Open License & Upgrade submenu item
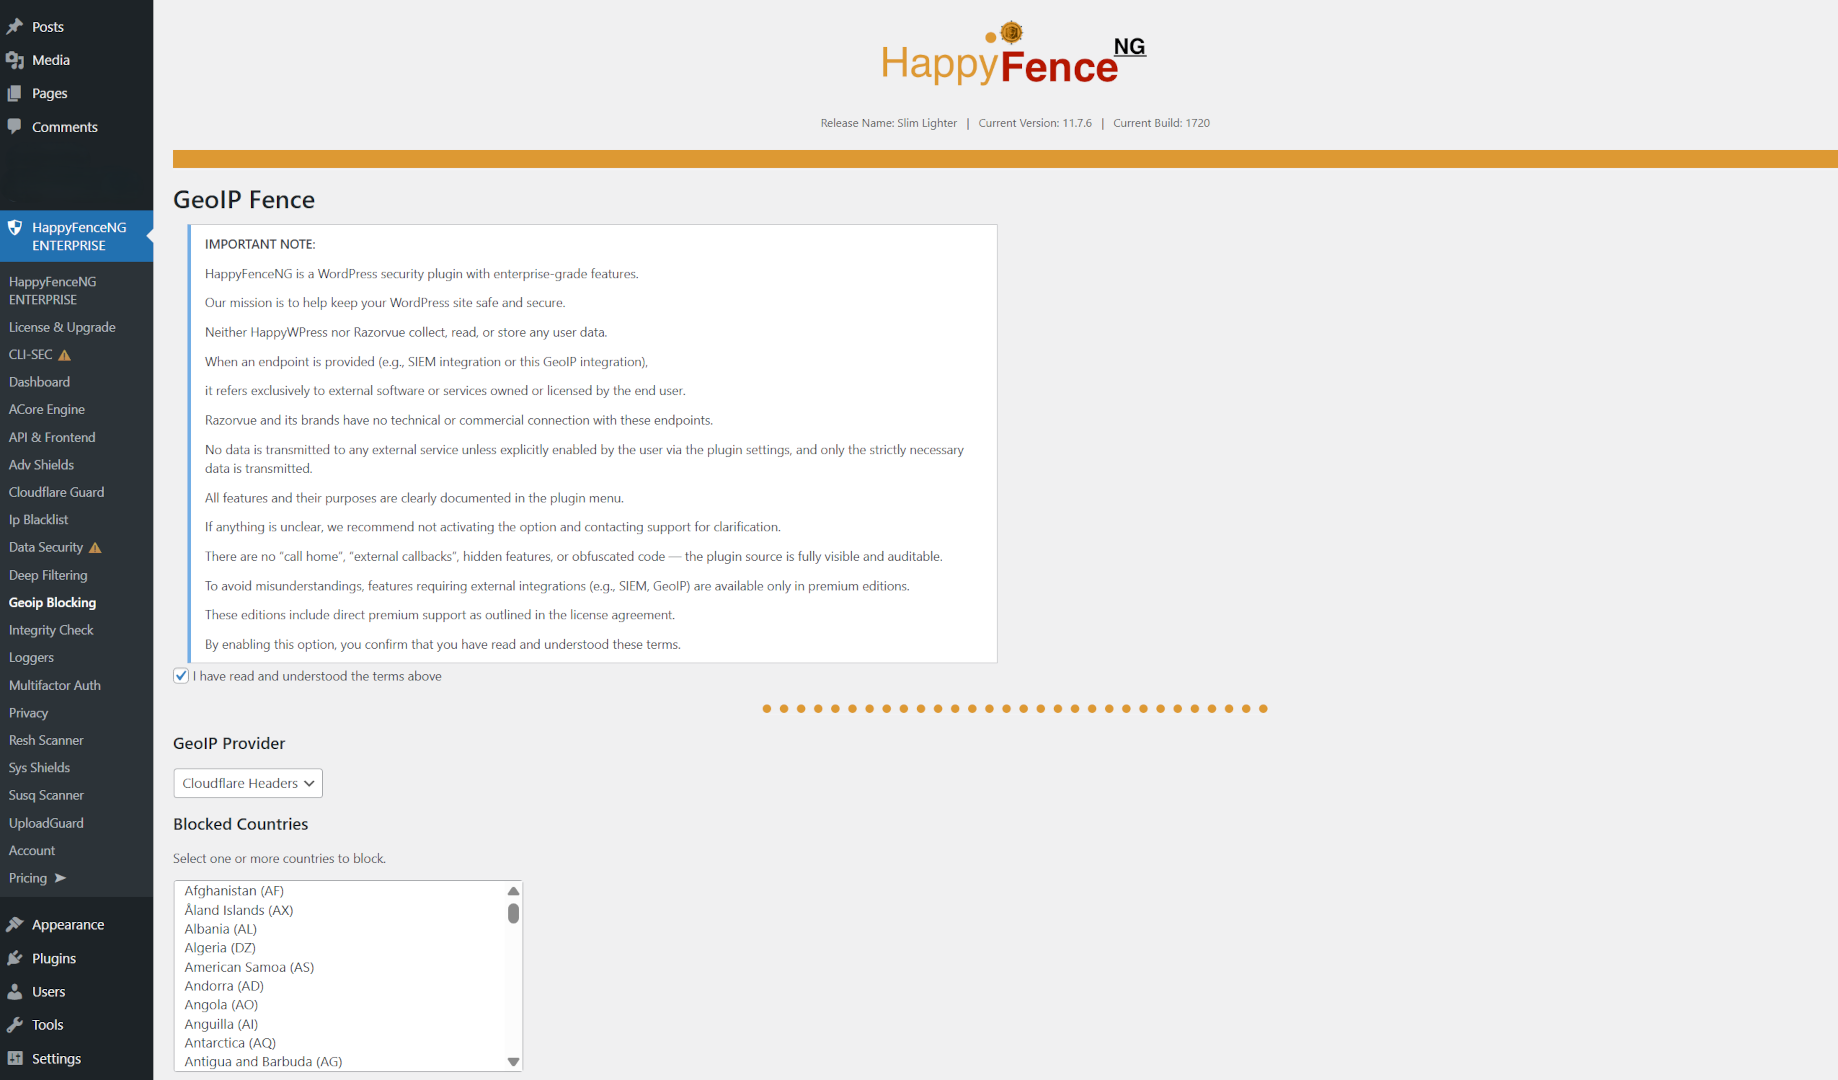The width and height of the screenshot is (1838, 1080). click(62, 327)
